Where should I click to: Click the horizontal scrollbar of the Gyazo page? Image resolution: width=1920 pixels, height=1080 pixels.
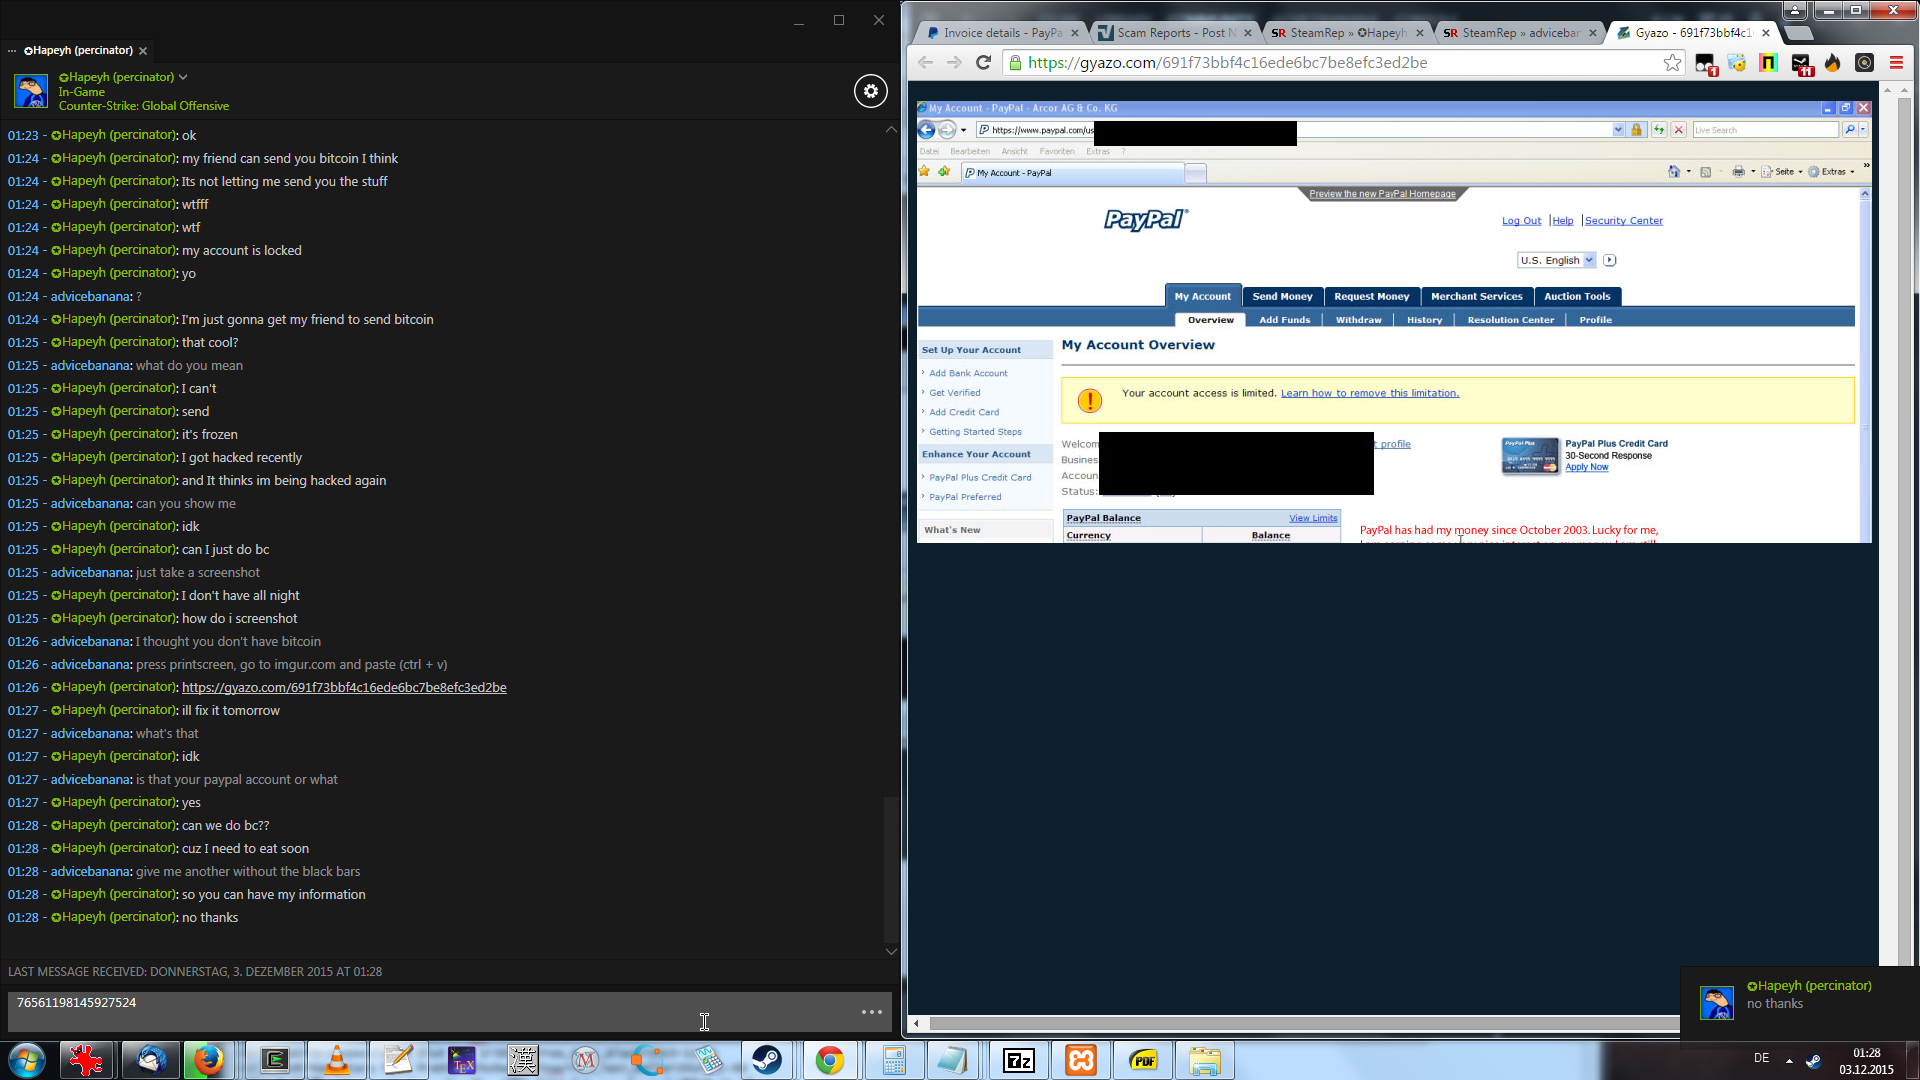click(x=1300, y=1024)
